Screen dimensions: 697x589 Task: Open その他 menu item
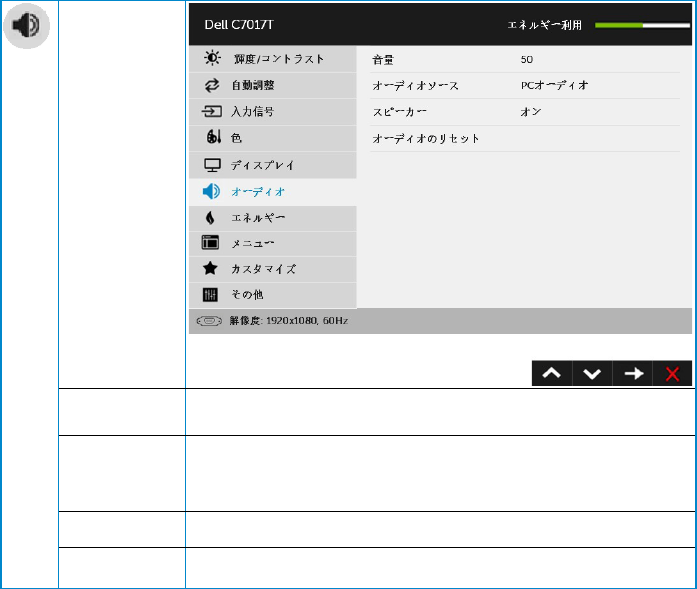(x=272, y=295)
